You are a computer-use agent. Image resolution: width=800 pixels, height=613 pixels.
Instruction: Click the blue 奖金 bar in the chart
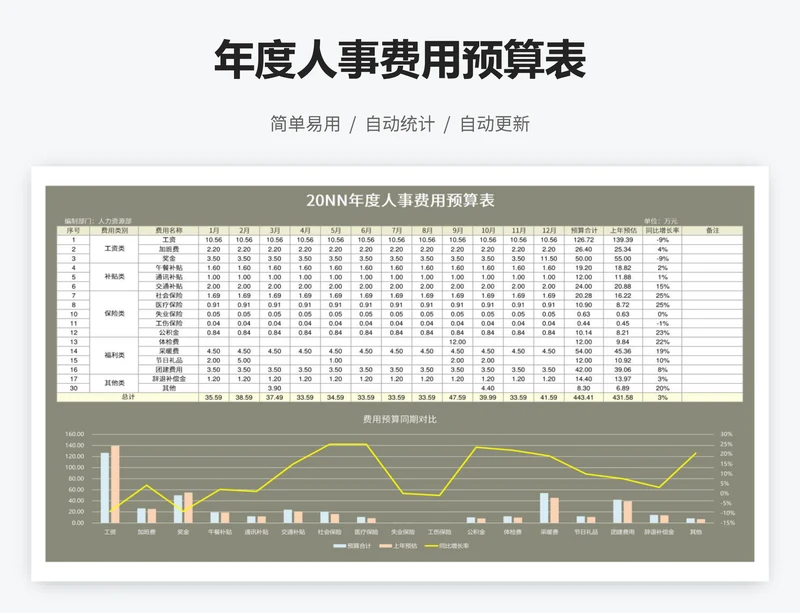tap(178, 509)
